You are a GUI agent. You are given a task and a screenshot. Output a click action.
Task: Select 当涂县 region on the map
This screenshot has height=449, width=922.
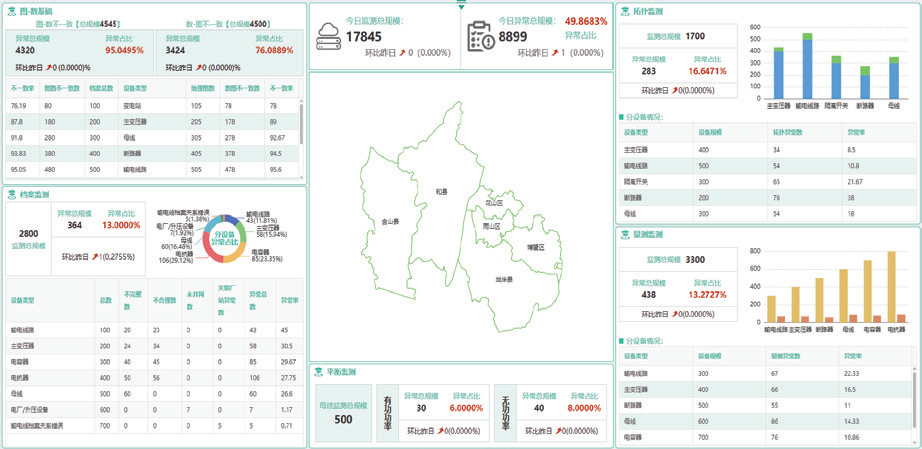pos(502,280)
